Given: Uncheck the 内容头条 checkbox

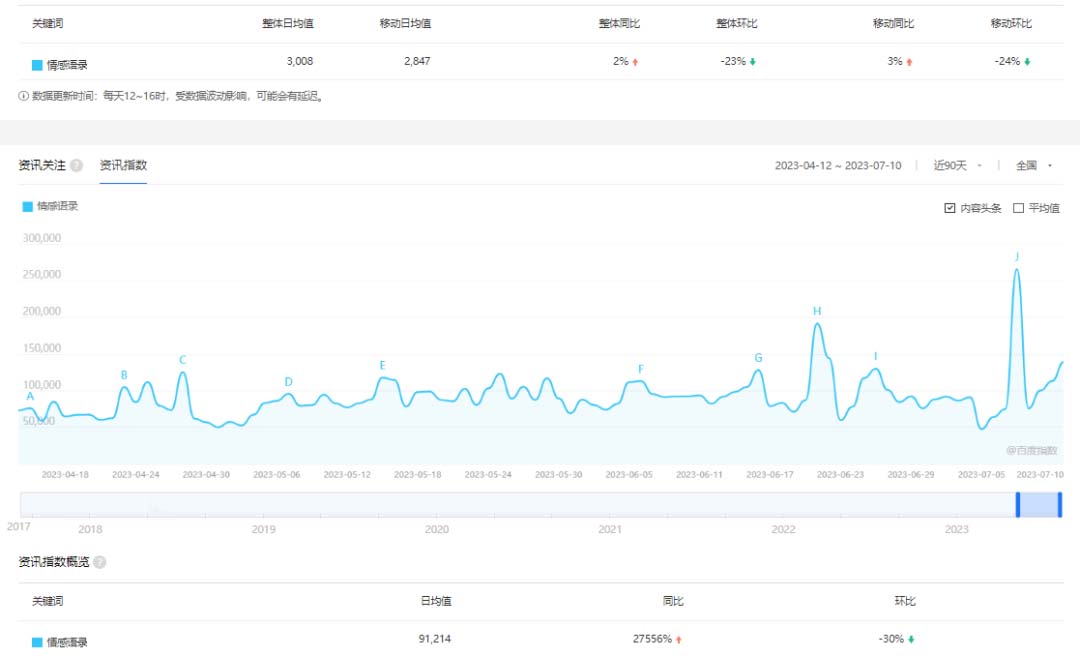Looking at the screenshot, I should (948, 208).
